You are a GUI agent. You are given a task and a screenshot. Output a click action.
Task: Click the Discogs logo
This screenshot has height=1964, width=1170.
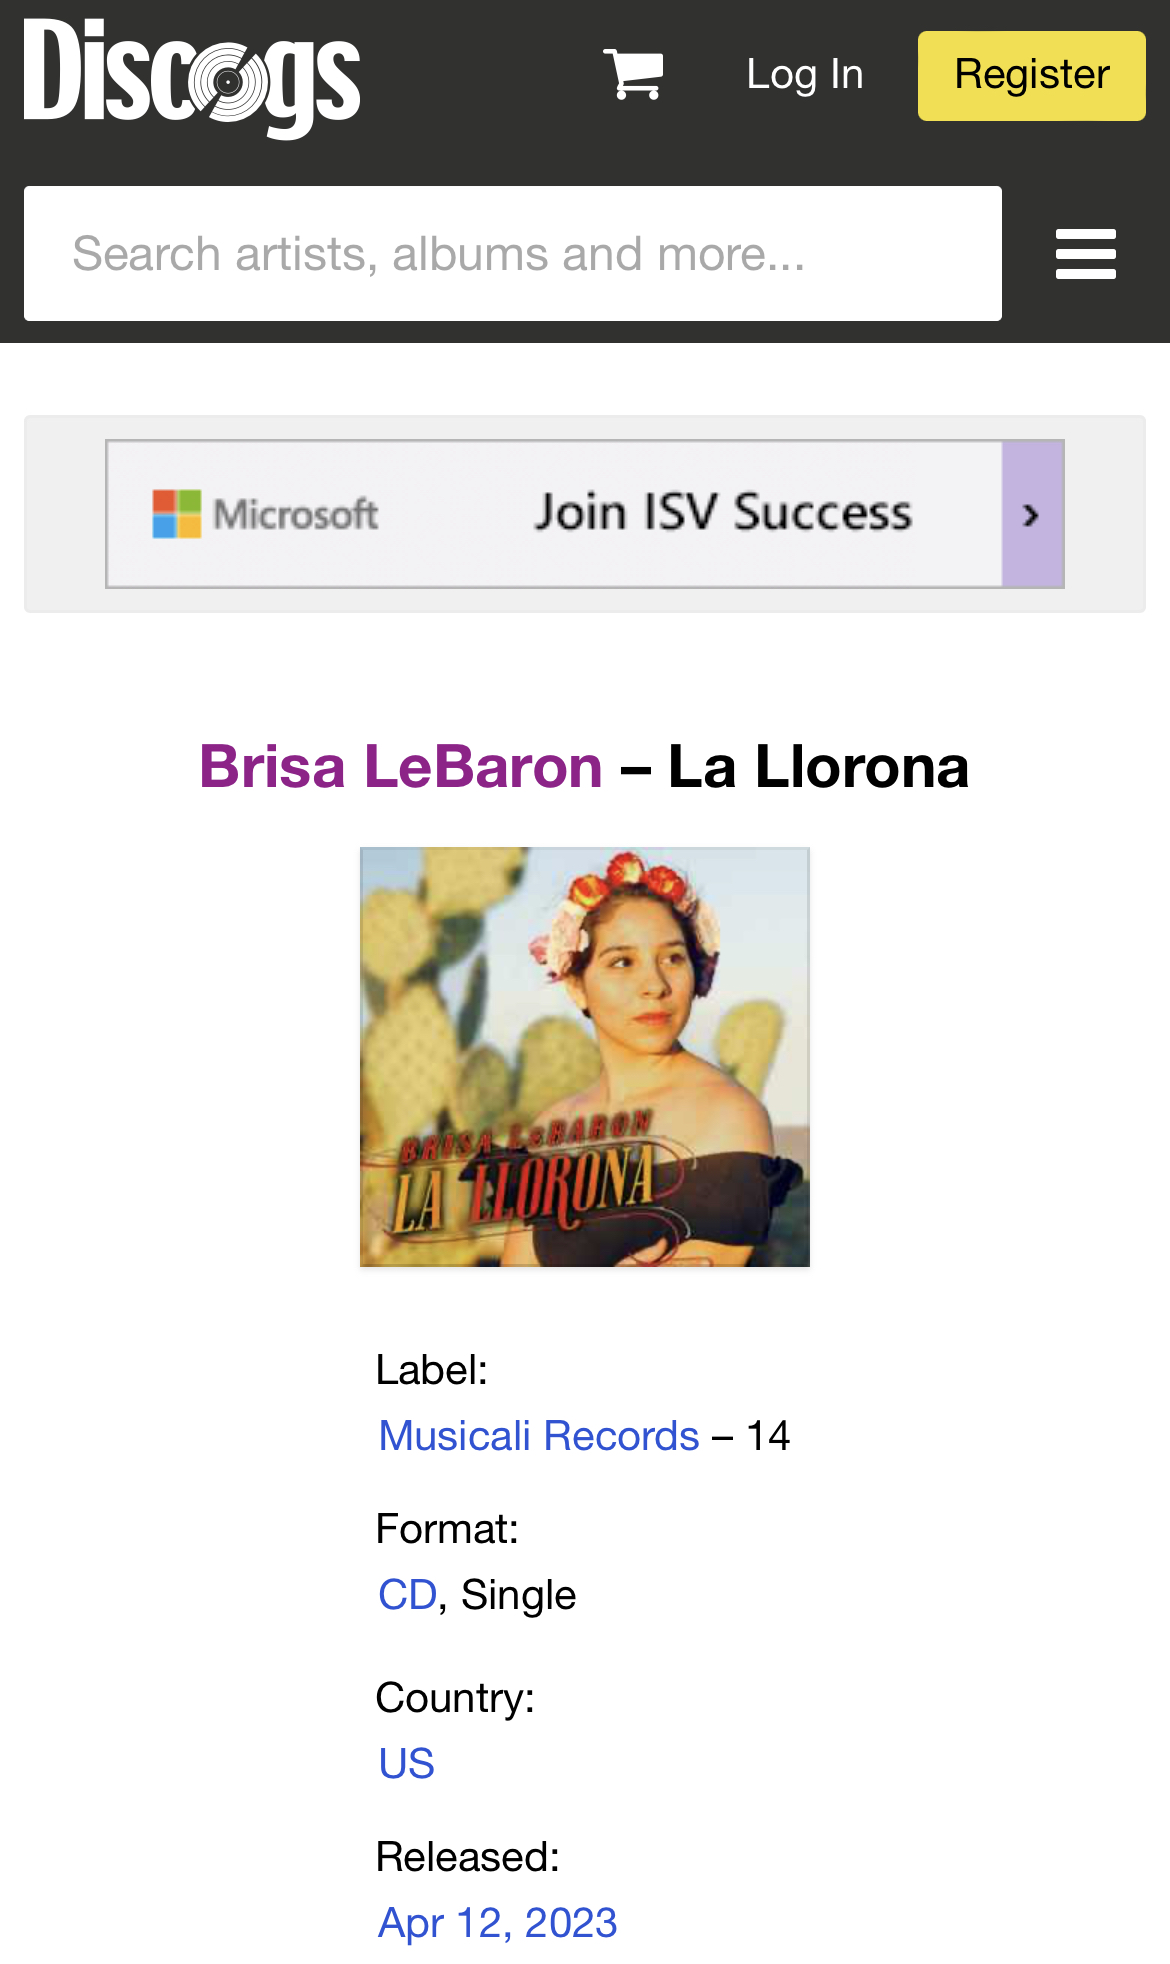192,77
